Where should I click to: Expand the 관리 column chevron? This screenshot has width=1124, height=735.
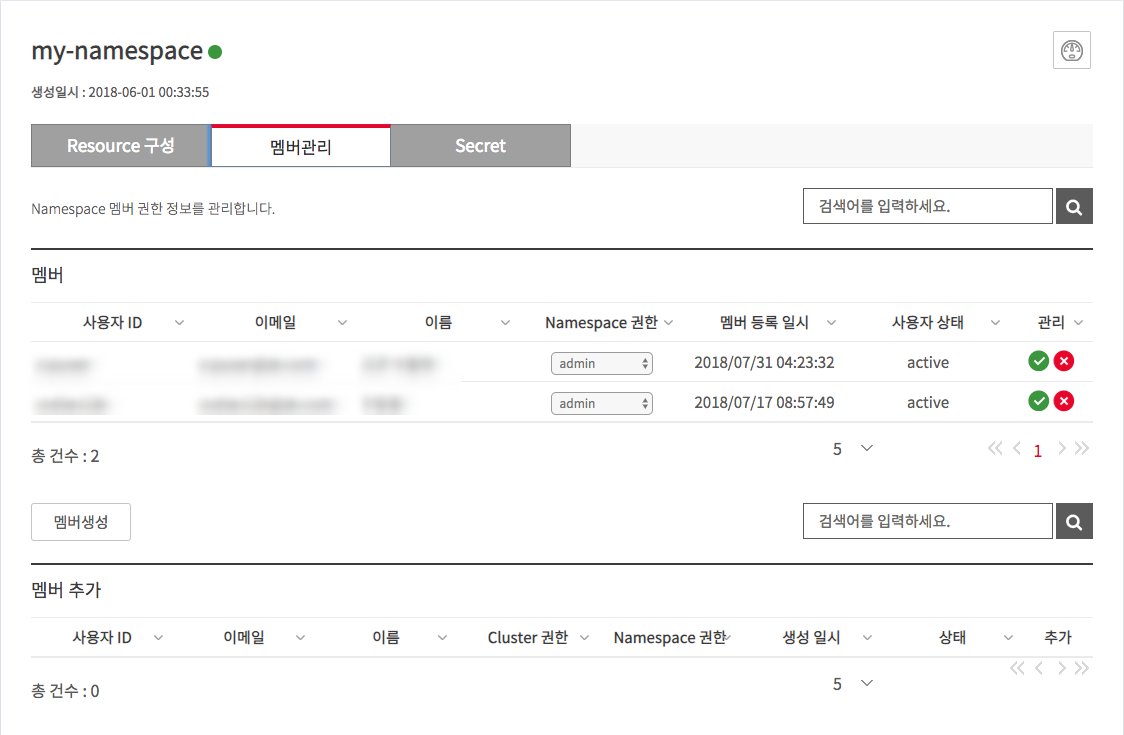pyautogui.click(x=1079, y=323)
